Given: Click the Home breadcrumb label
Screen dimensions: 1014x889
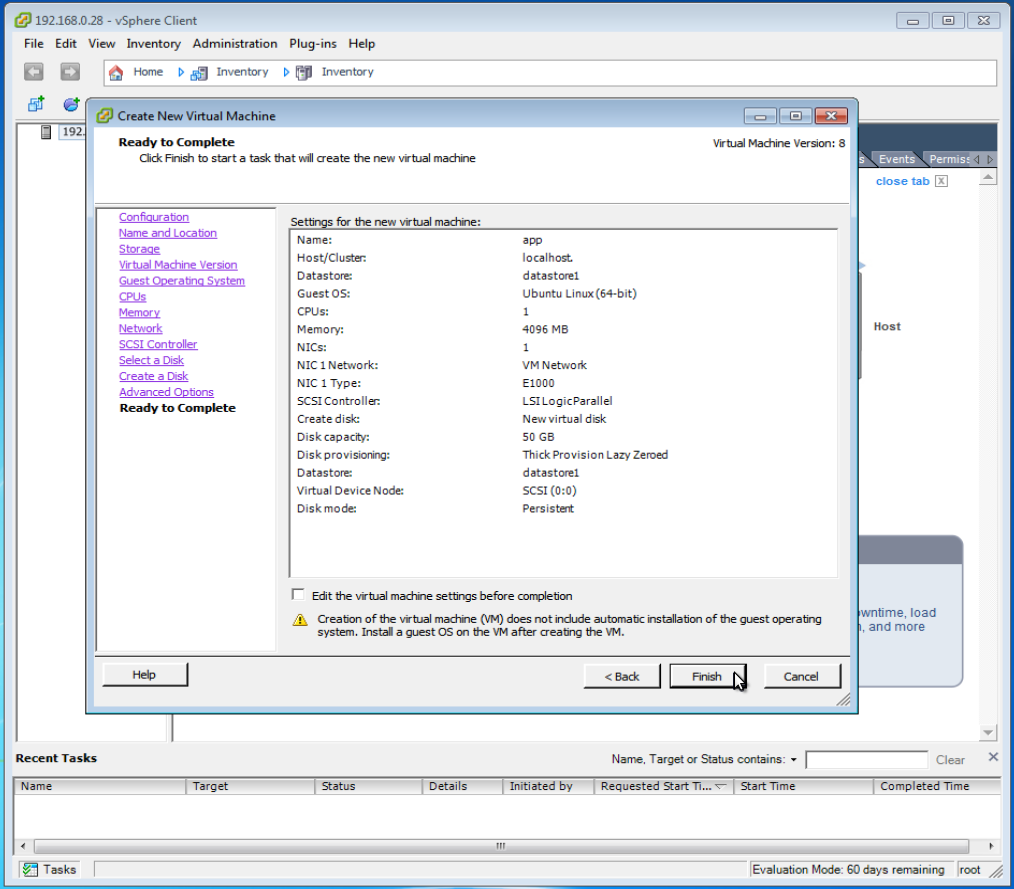Looking at the screenshot, I should tap(148, 72).
